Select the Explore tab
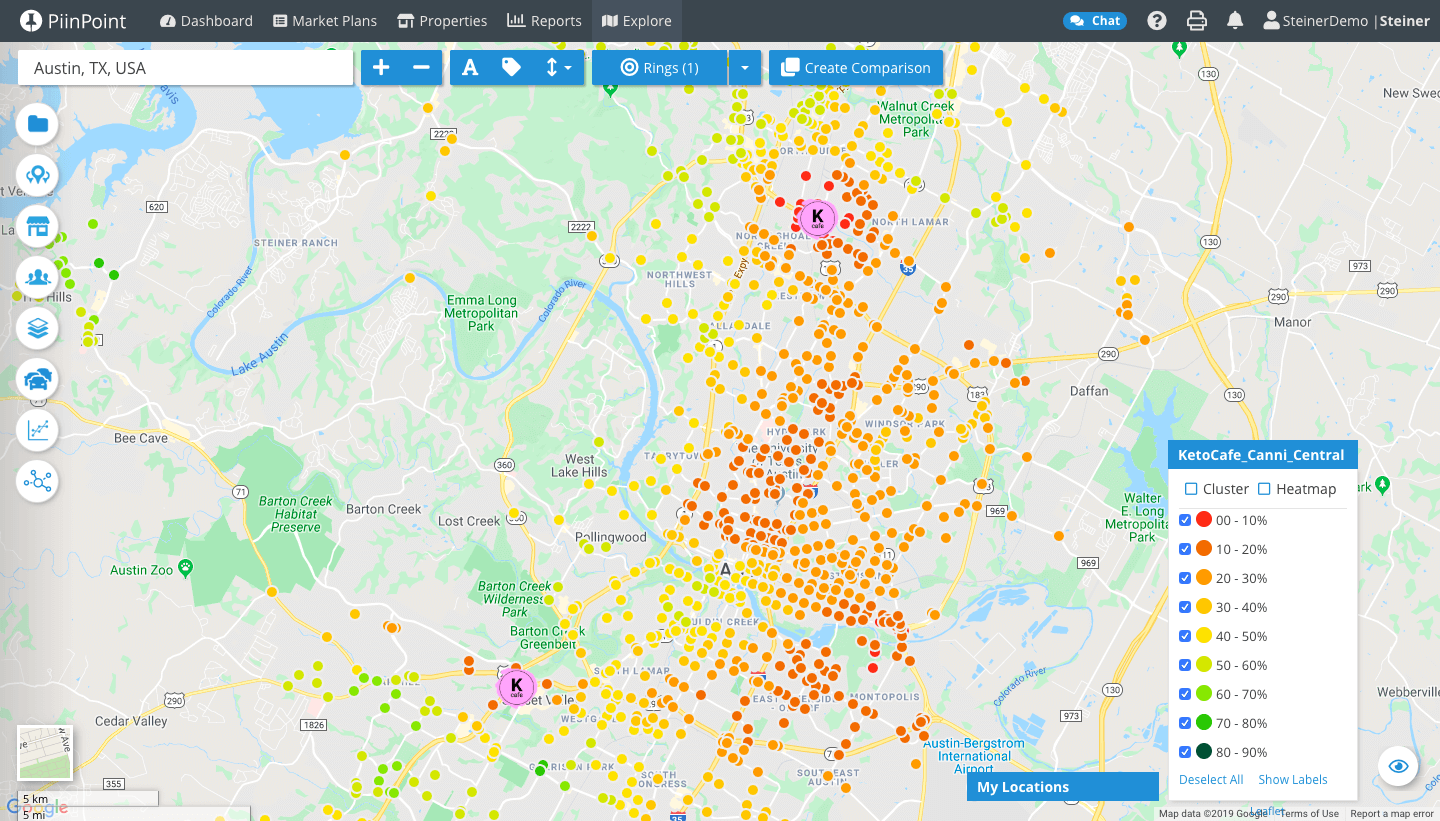Image resolution: width=1440 pixels, height=821 pixels. point(637,21)
